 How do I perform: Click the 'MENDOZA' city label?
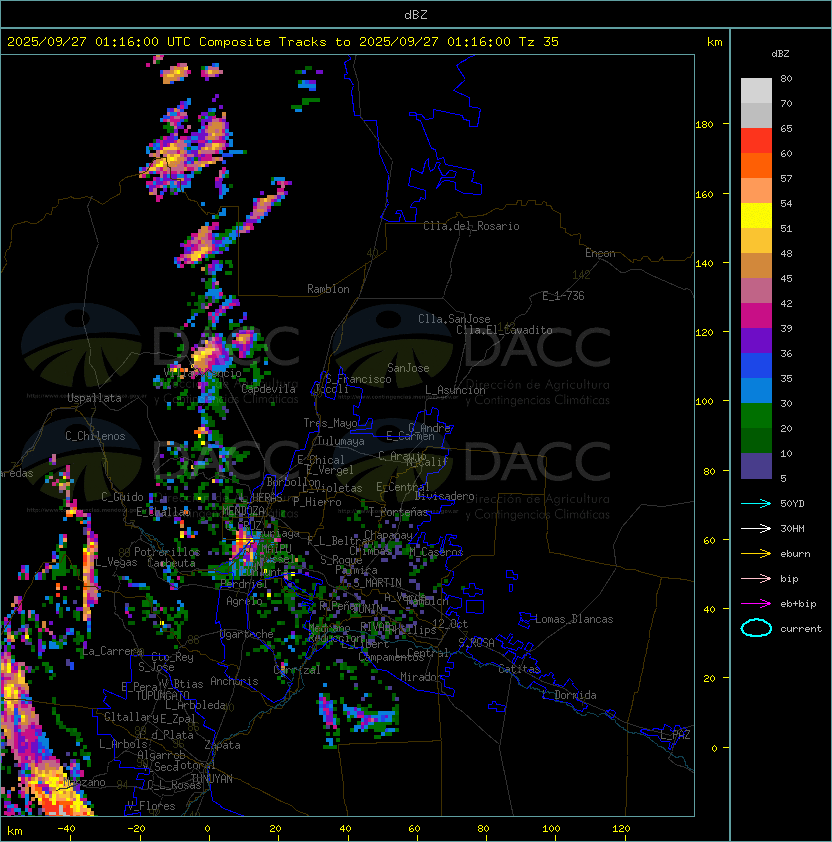[243, 511]
